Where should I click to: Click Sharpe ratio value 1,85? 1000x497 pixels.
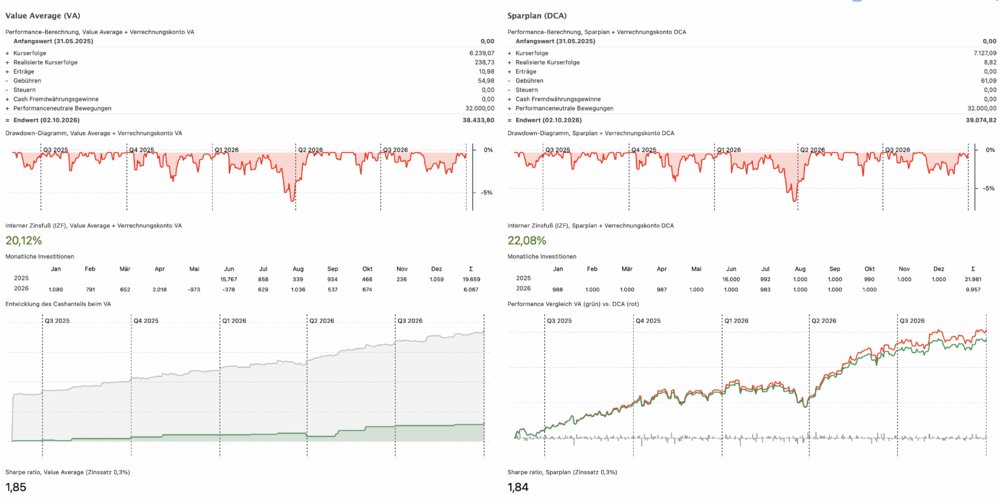click(x=15, y=488)
